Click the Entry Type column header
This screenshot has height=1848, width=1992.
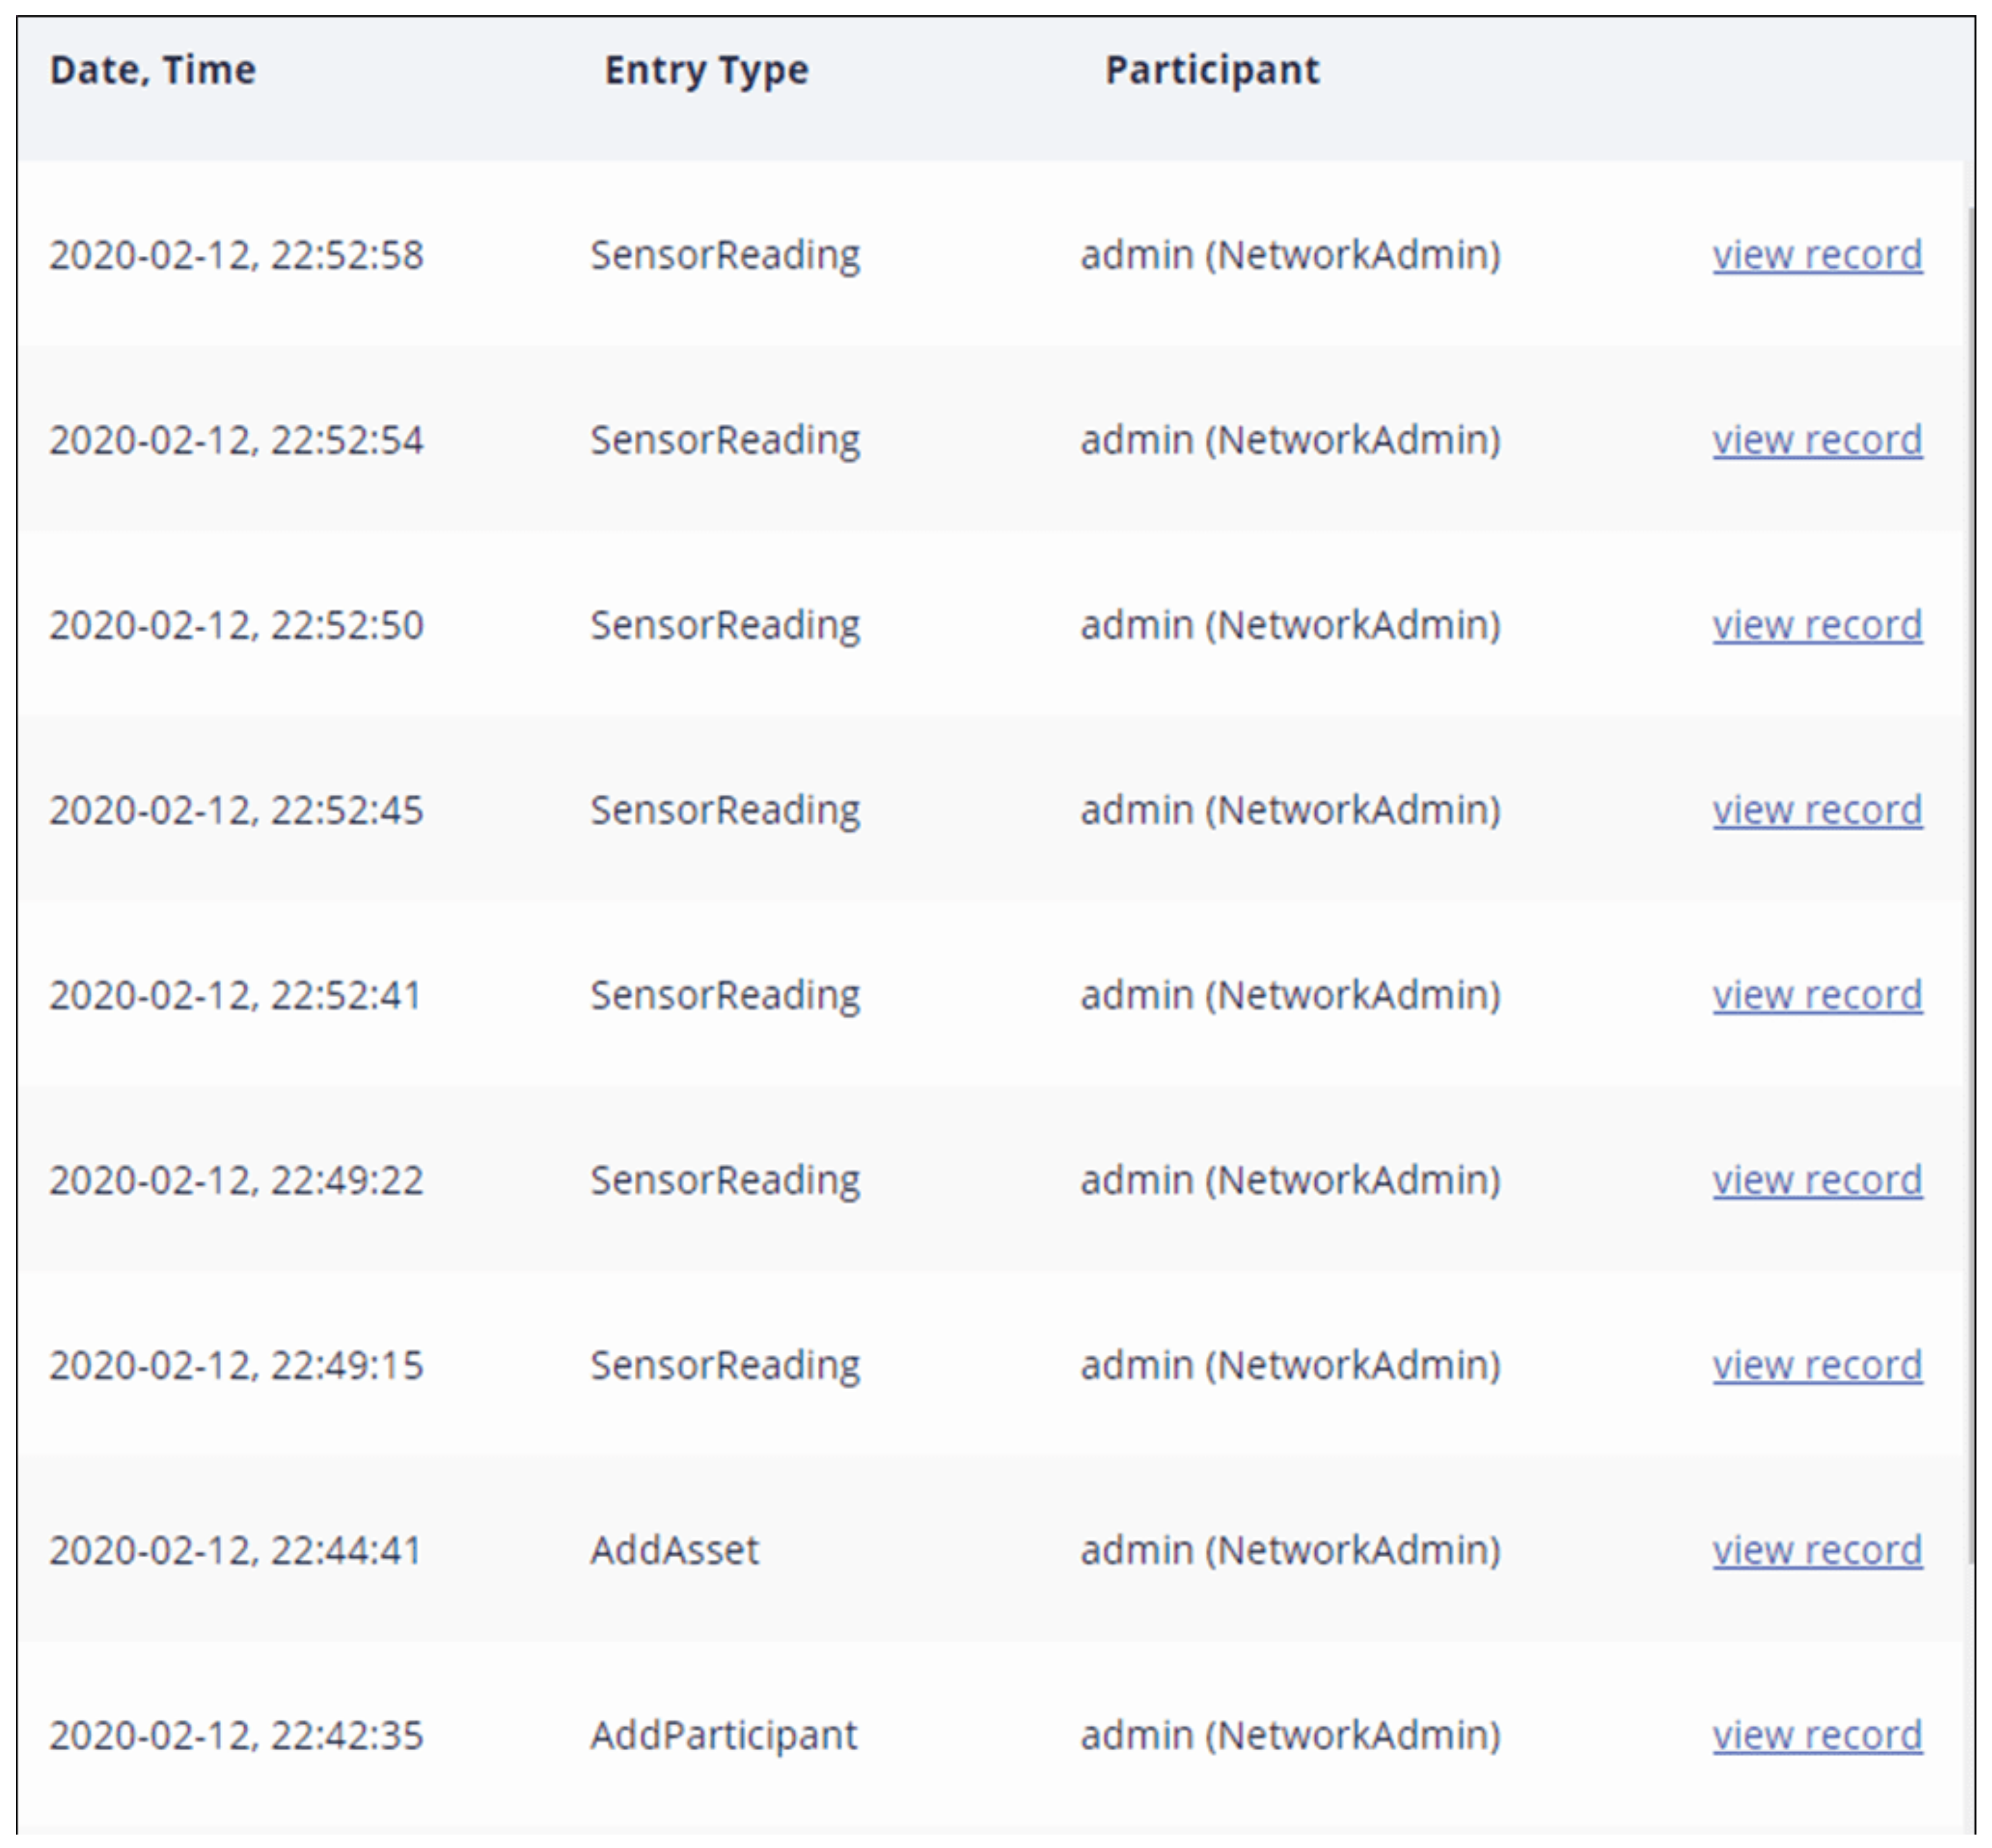(706, 70)
